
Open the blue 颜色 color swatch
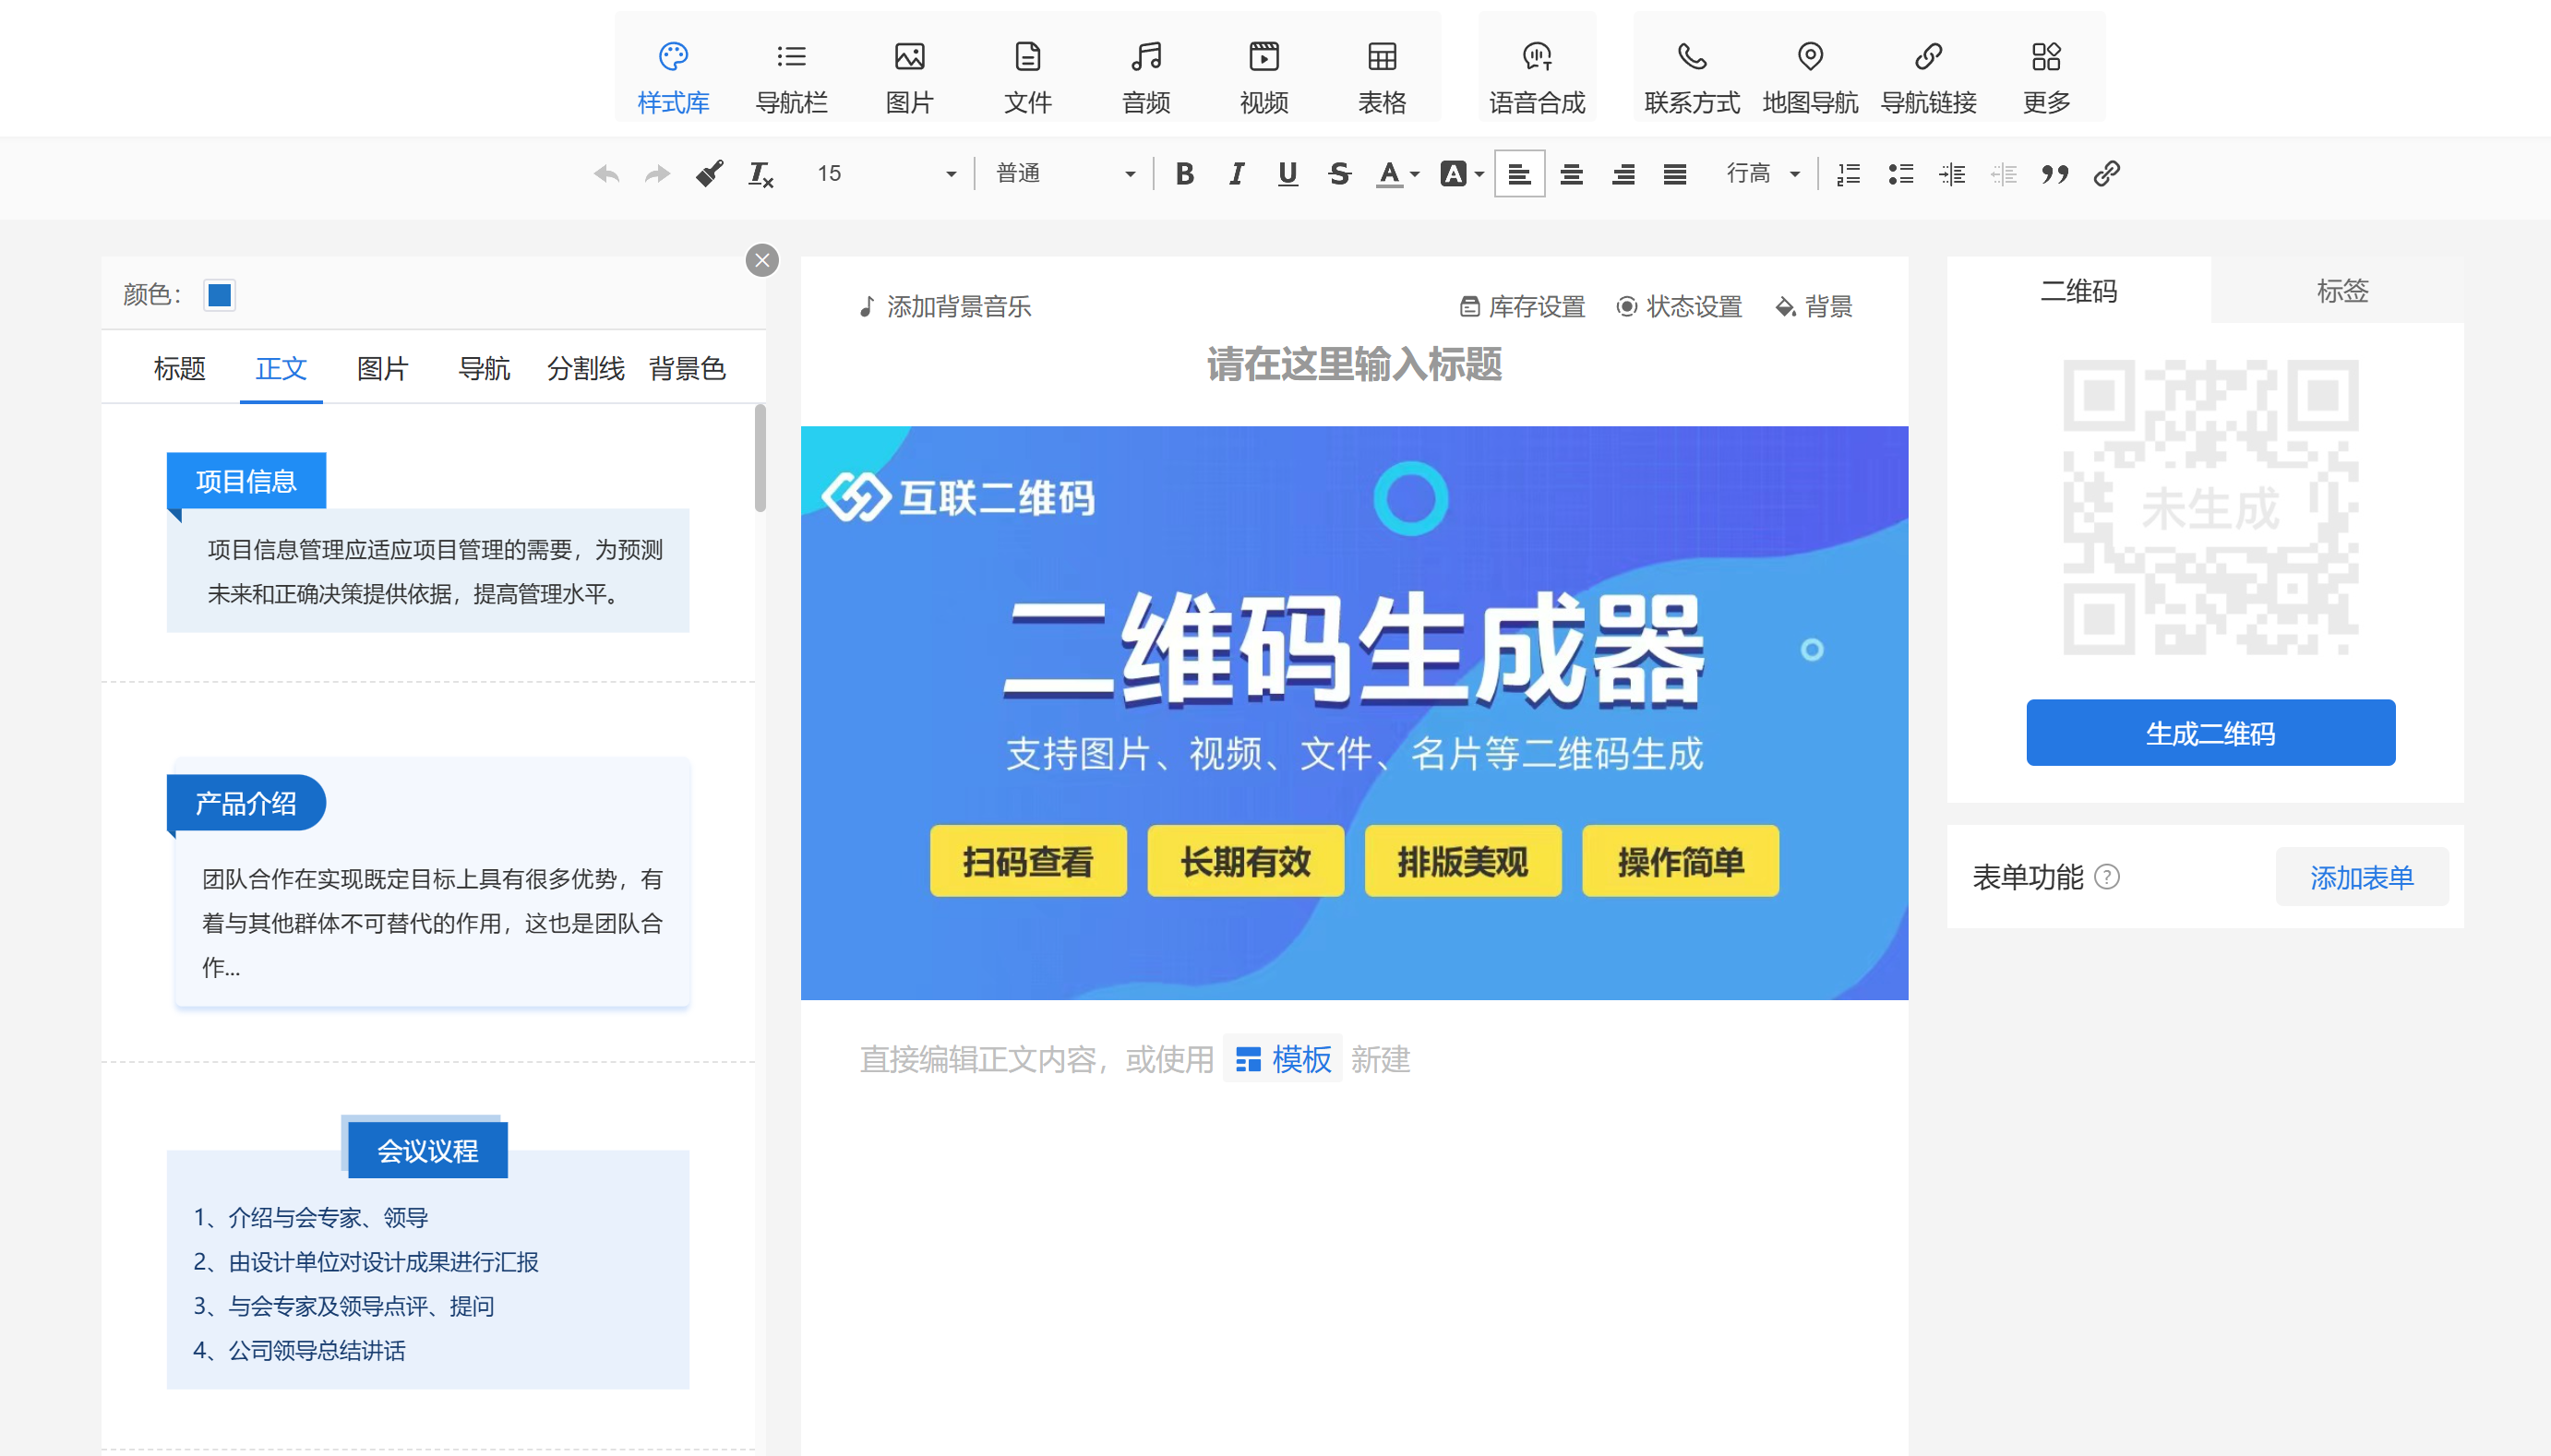(x=219, y=295)
